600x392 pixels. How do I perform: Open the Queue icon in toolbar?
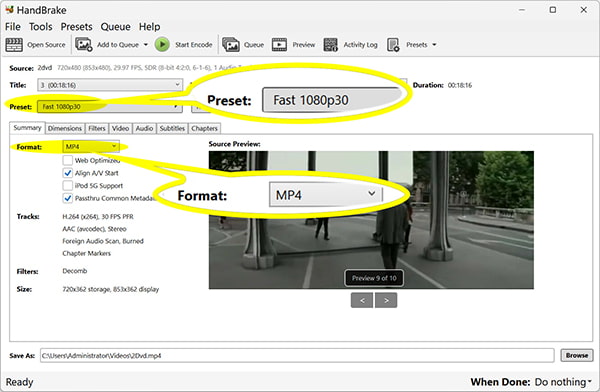pos(231,45)
